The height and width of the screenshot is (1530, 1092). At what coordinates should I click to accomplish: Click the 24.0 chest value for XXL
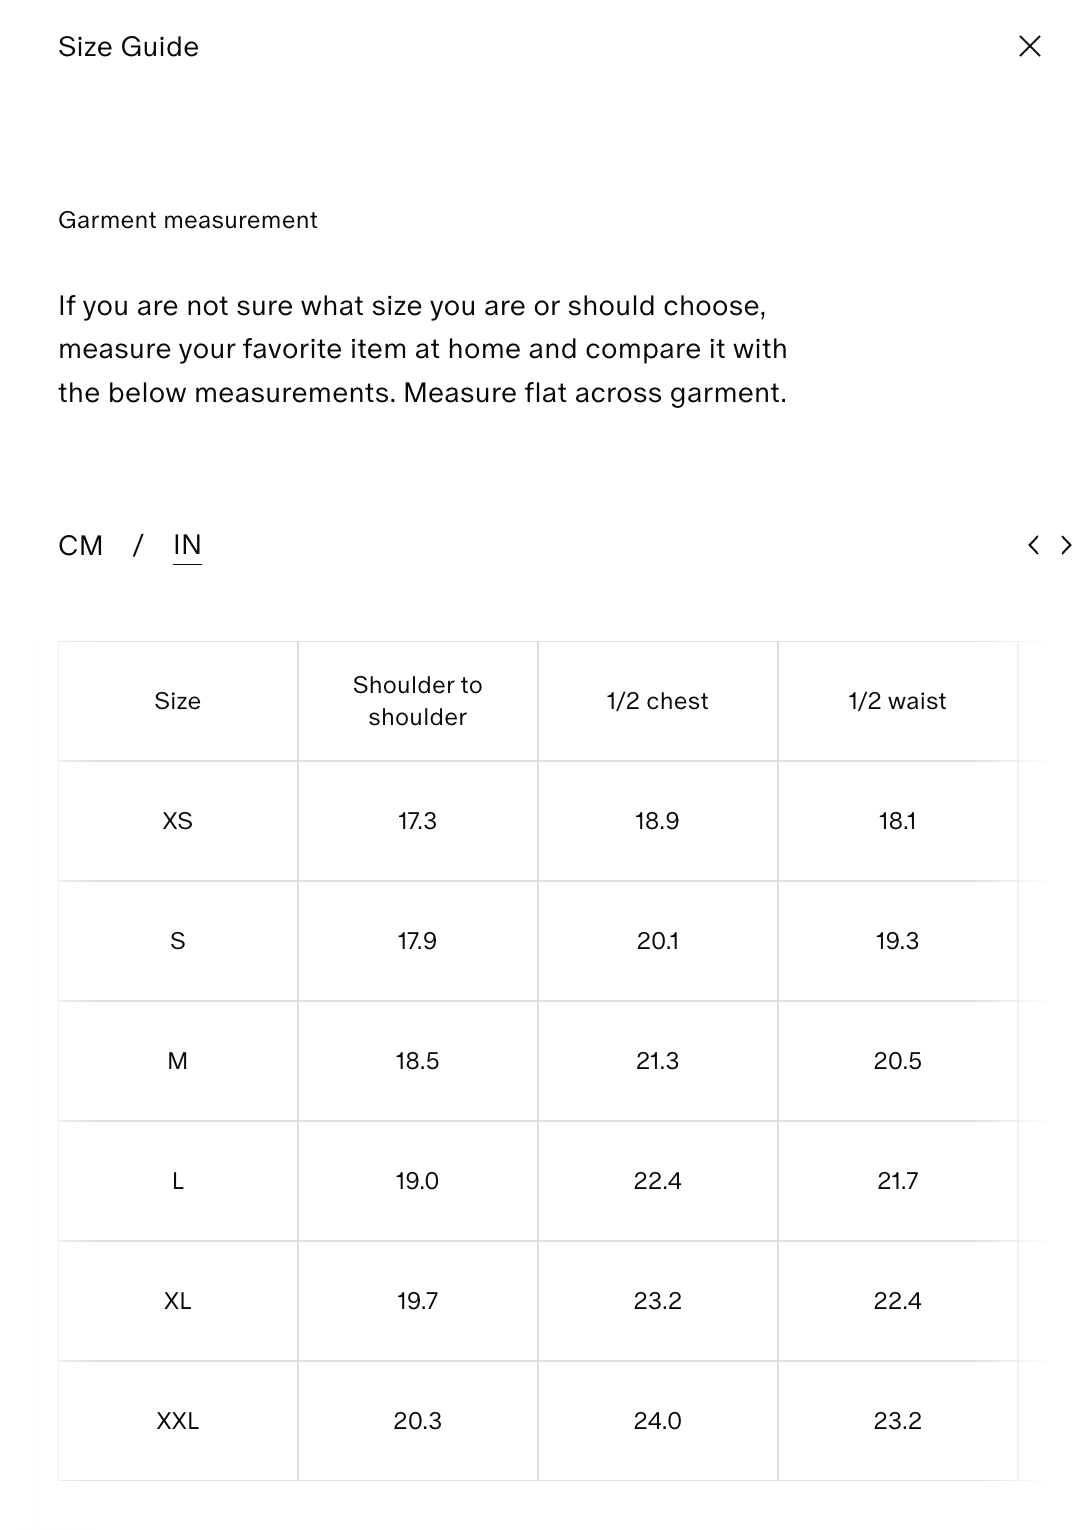point(657,1421)
